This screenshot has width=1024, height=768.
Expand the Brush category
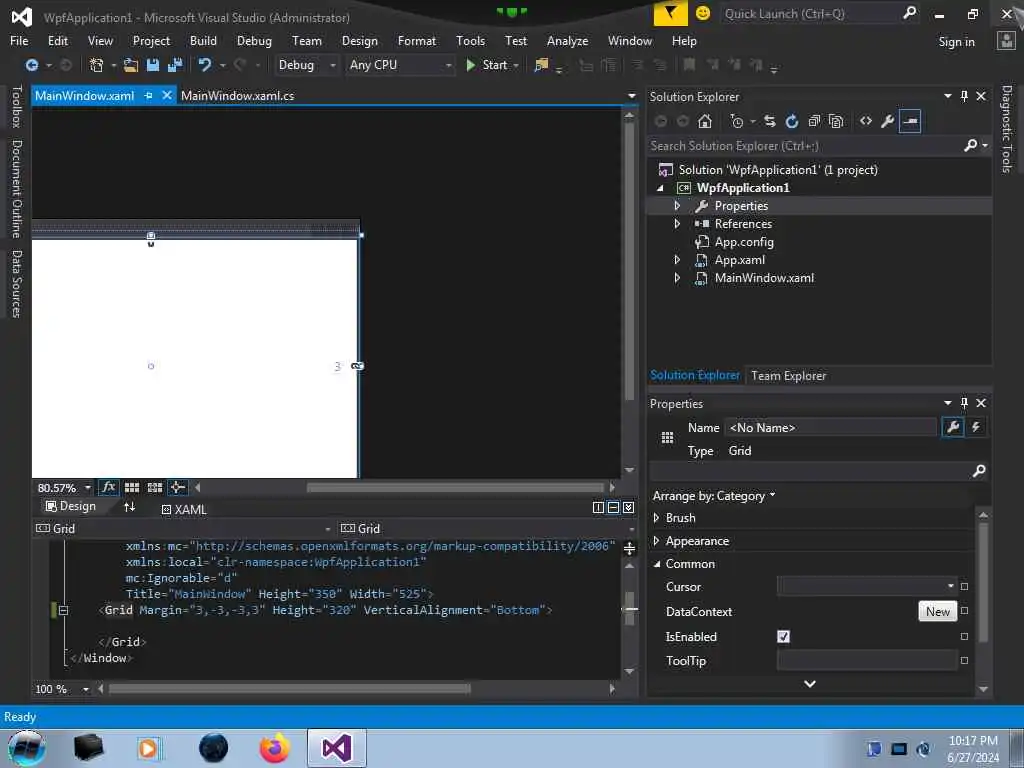tap(656, 518)
